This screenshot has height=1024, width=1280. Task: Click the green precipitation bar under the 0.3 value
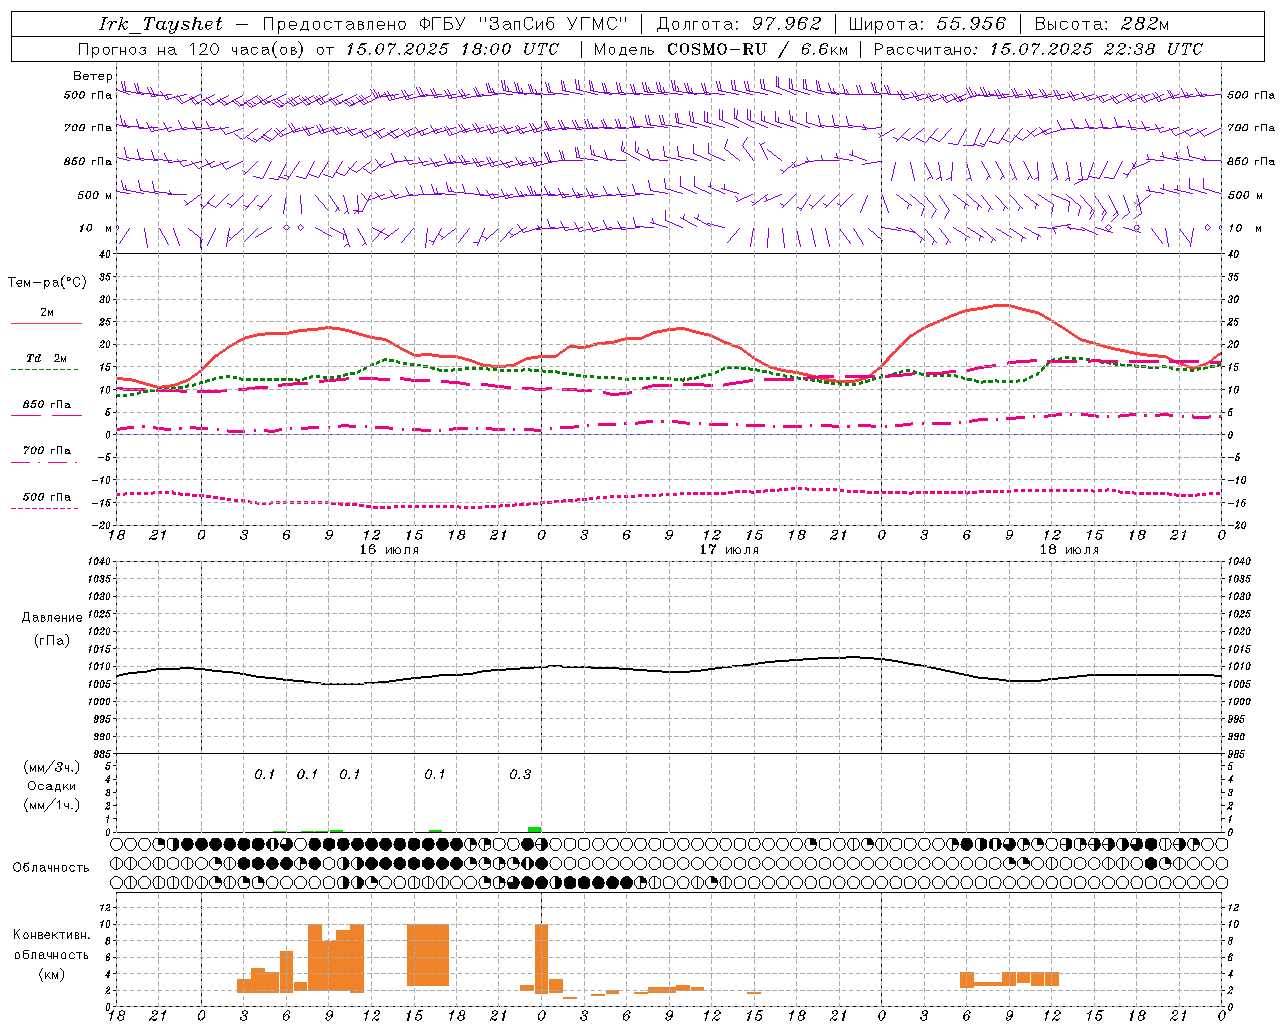pyautogui.click(x=535, y=829)
